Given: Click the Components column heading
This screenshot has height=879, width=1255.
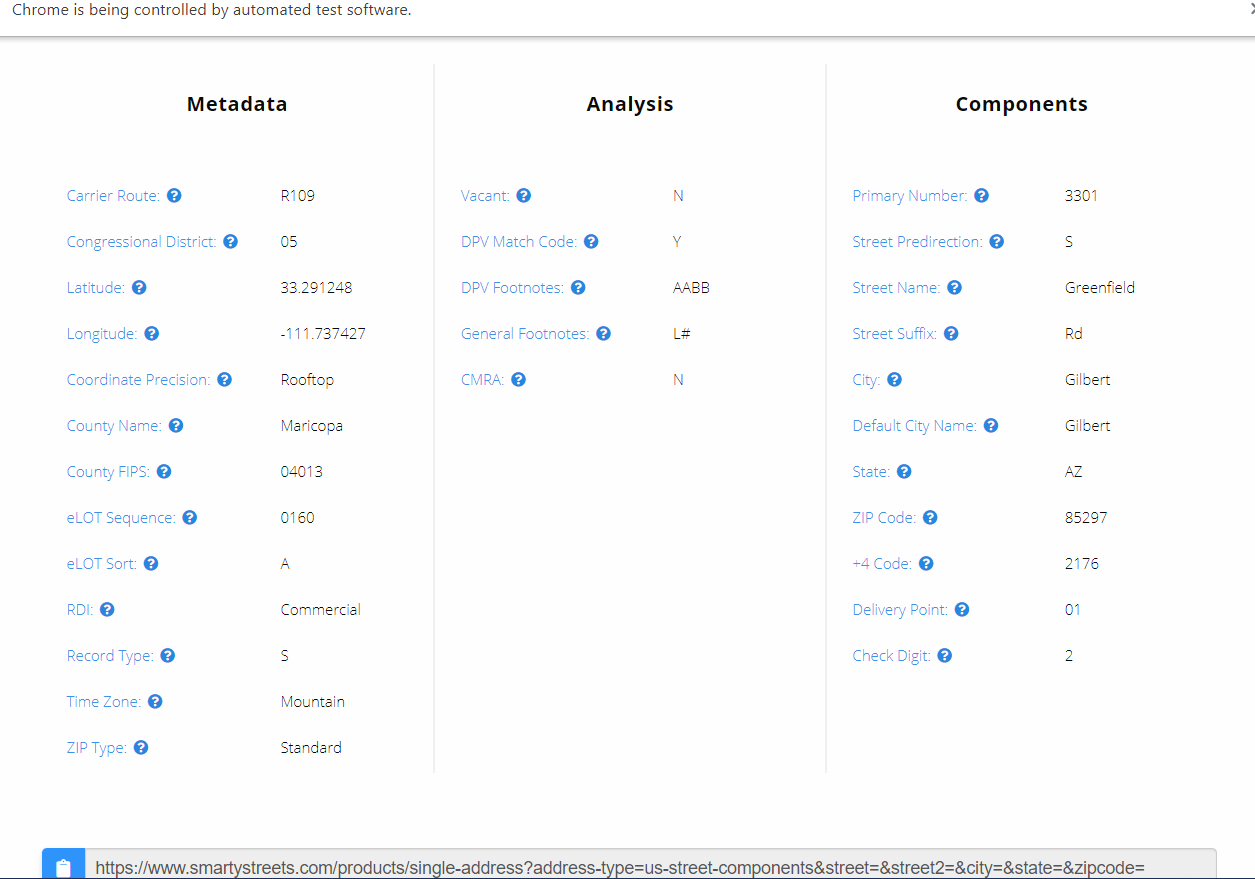Looking at the screenshot, I should click(x=1022, y=104).
